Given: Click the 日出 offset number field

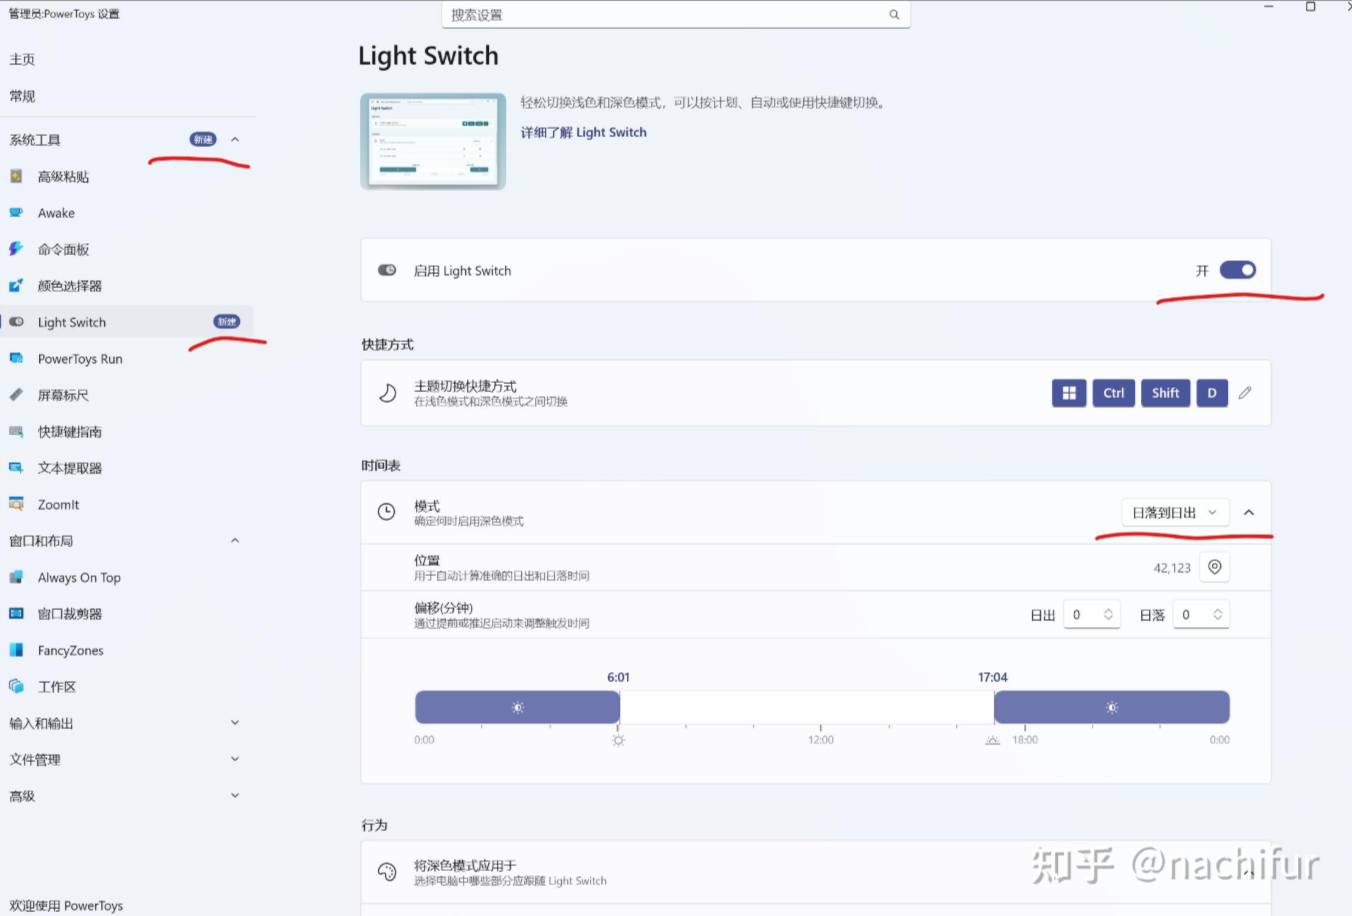Looking at the screenshot, I should point(1084,615).
